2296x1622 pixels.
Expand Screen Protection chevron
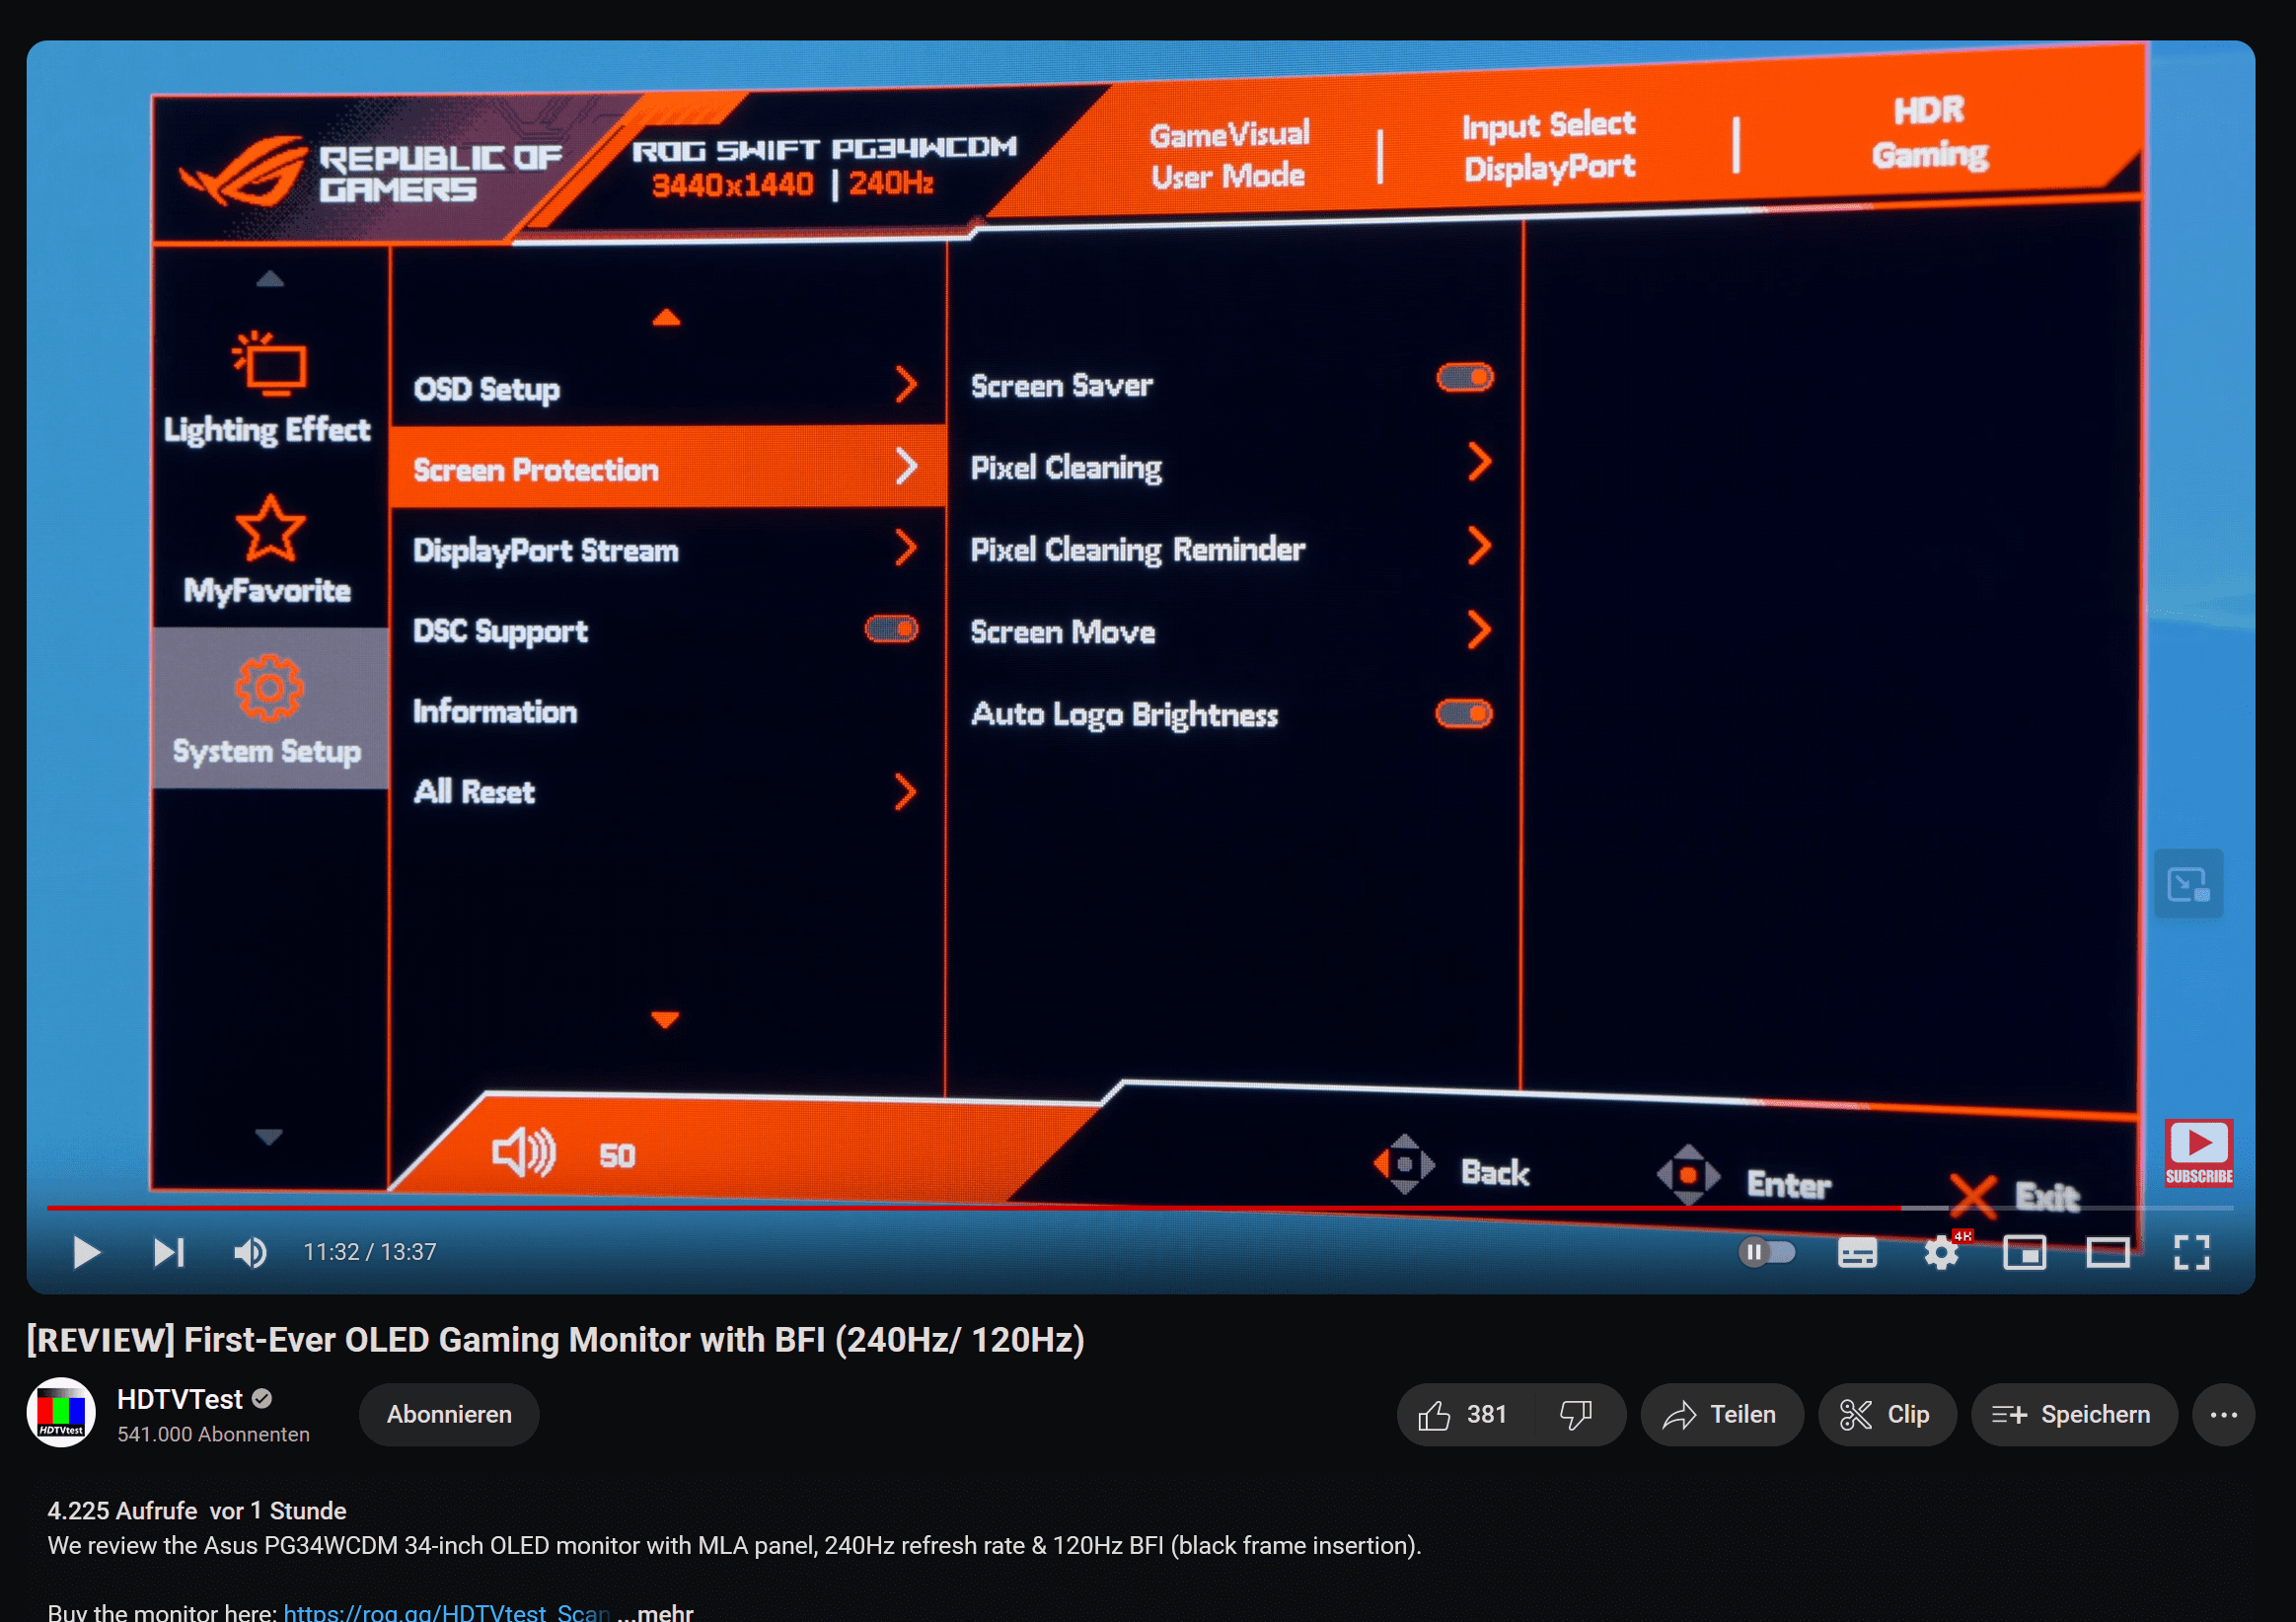coord(906,466)
